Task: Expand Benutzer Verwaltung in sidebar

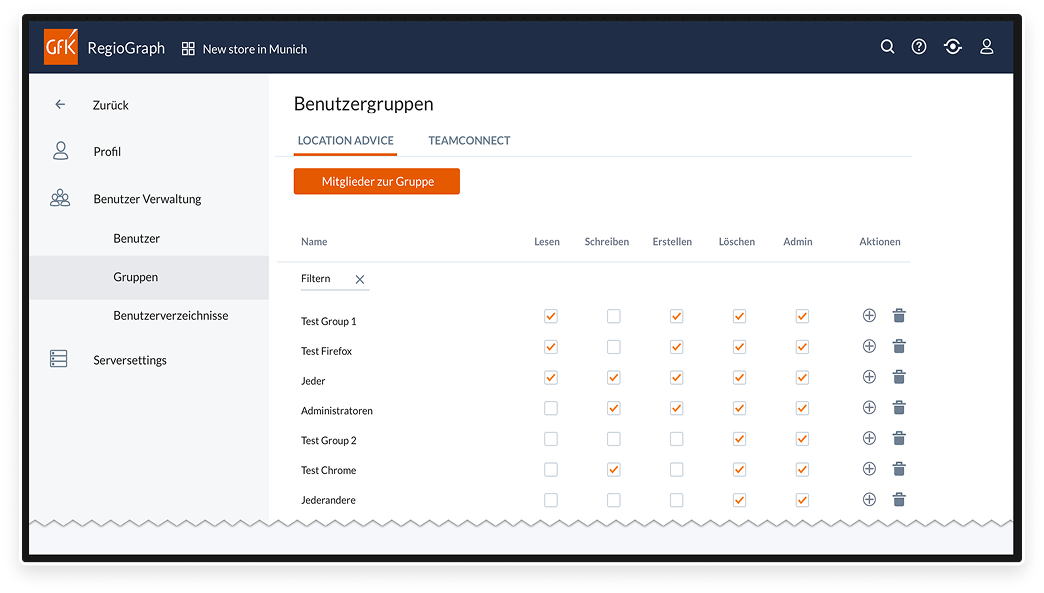Action: (147, 199)
